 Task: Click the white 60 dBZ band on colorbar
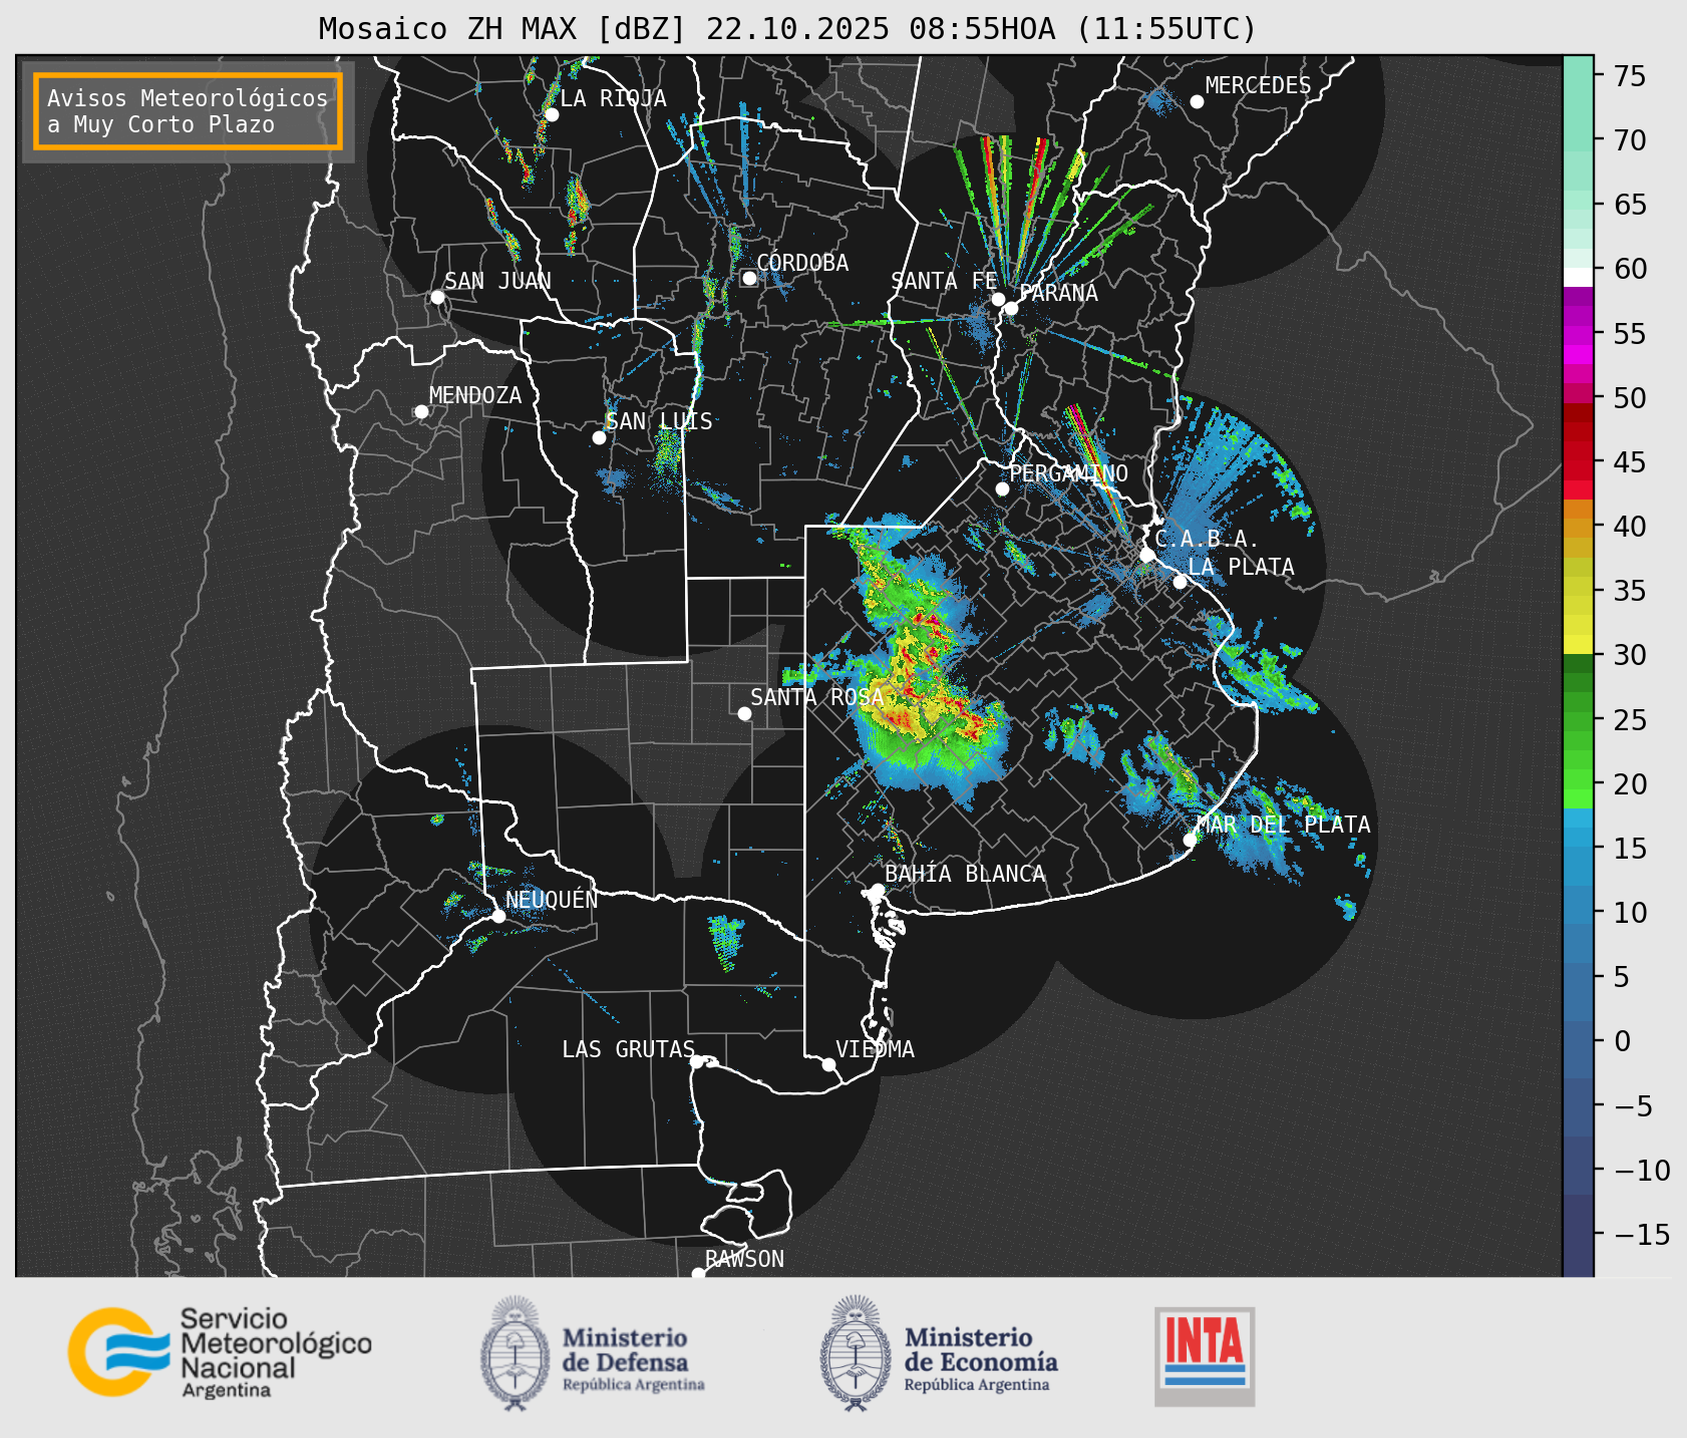(1577, 275)
